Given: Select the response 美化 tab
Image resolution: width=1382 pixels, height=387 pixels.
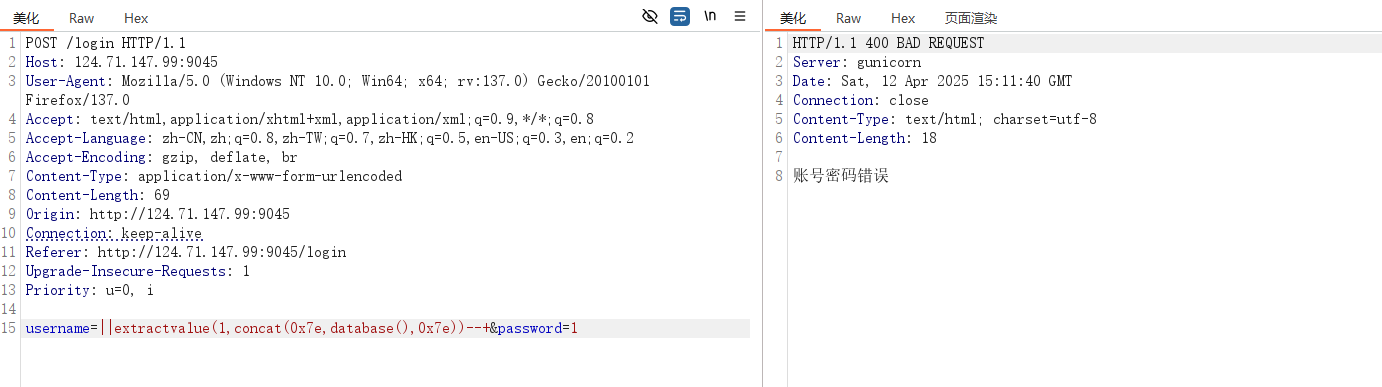Looking at the screenshot, I should (x=794, y=18).
